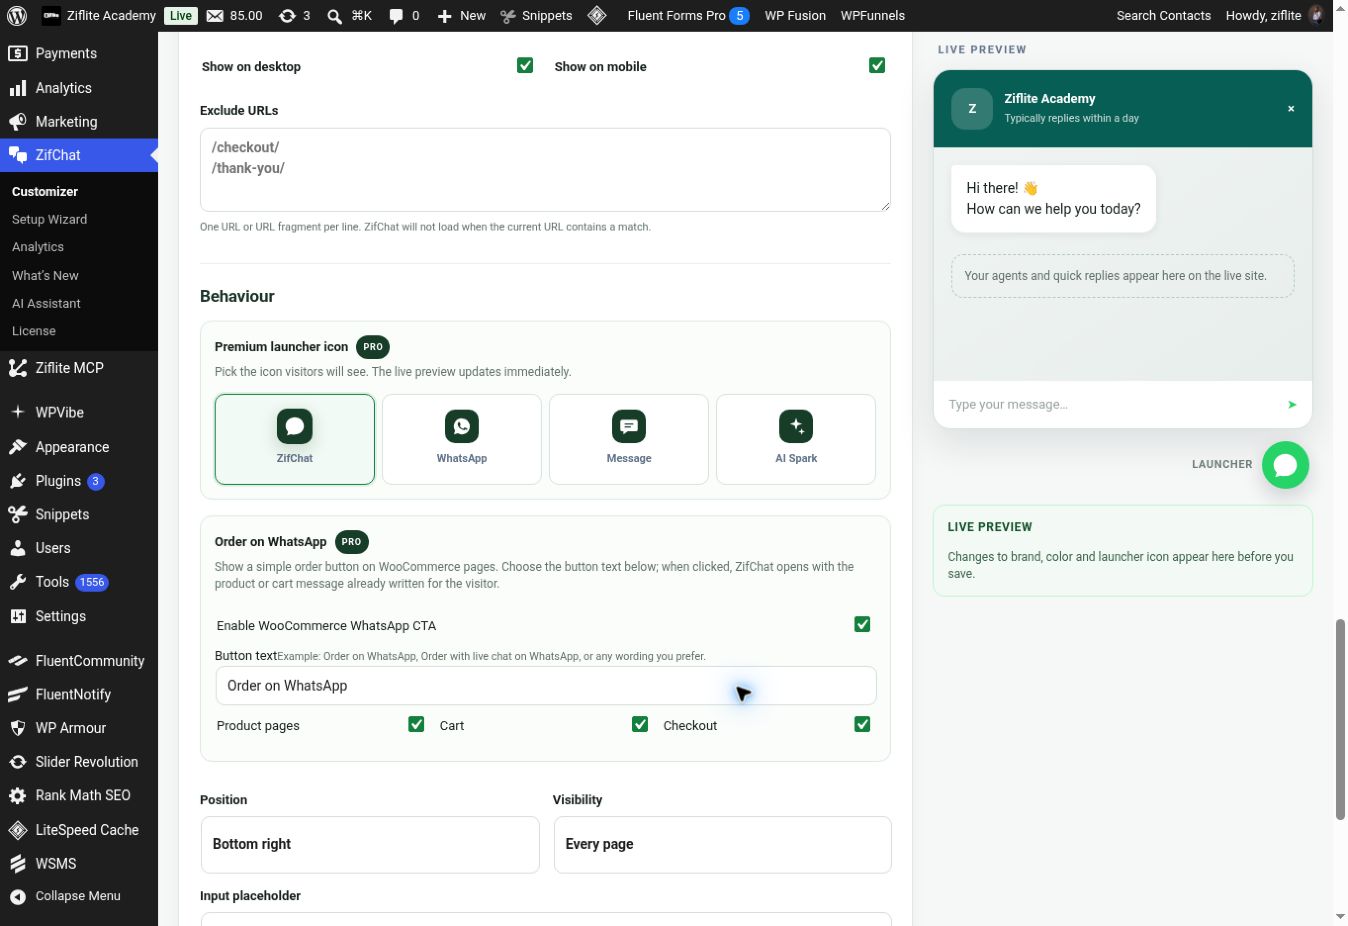The image size is (1348, 926).
Task: Pick the Message launcher icon
Action: [x=629, y=439]
